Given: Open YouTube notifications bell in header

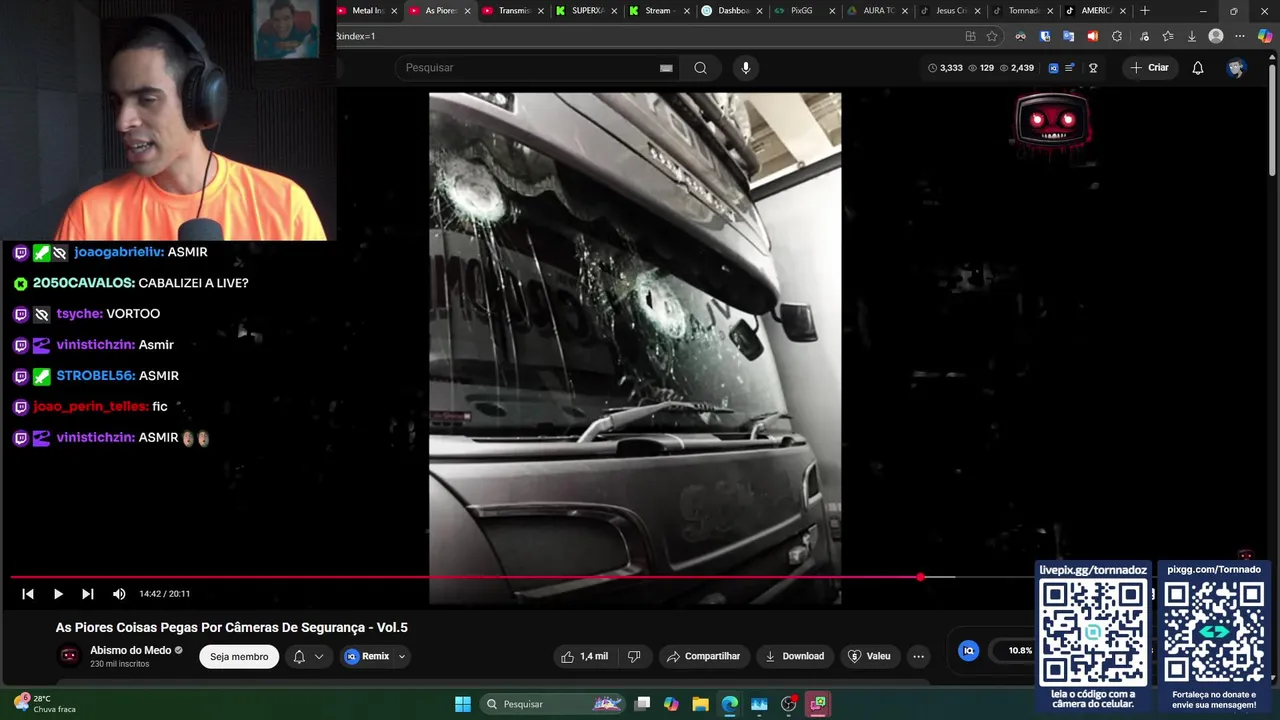Looking at the screenshot, I should click(x=1198, y=67).
